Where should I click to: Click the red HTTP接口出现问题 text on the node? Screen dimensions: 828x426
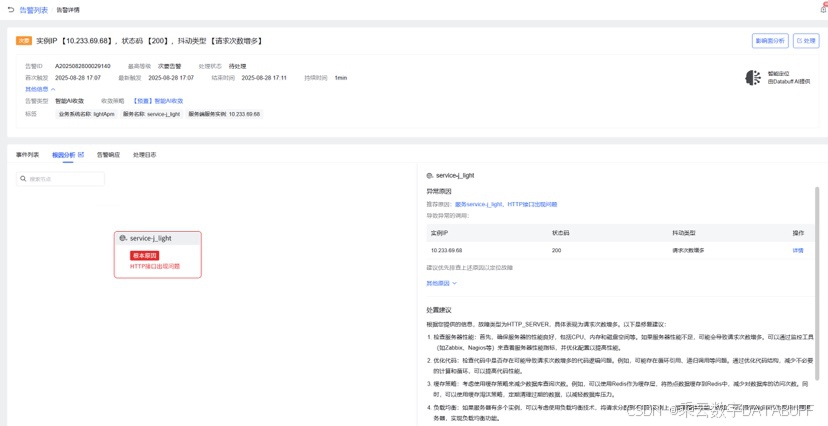tap(155, 267)
